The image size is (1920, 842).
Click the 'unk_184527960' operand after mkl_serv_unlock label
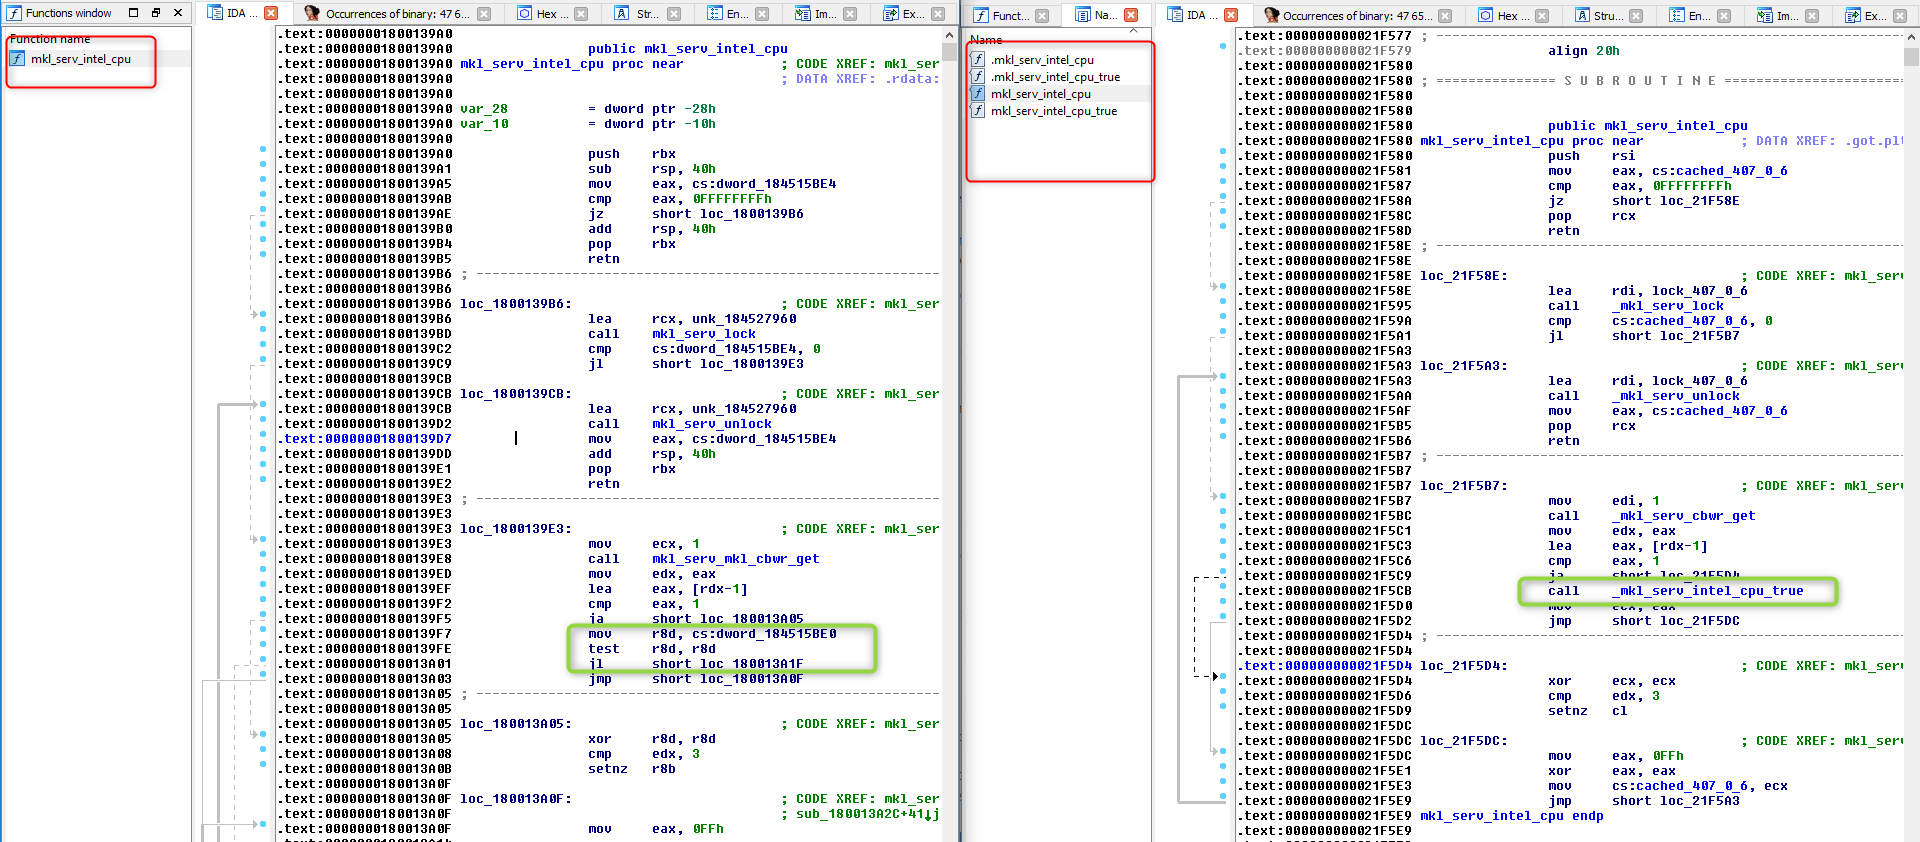click(745, 409)
